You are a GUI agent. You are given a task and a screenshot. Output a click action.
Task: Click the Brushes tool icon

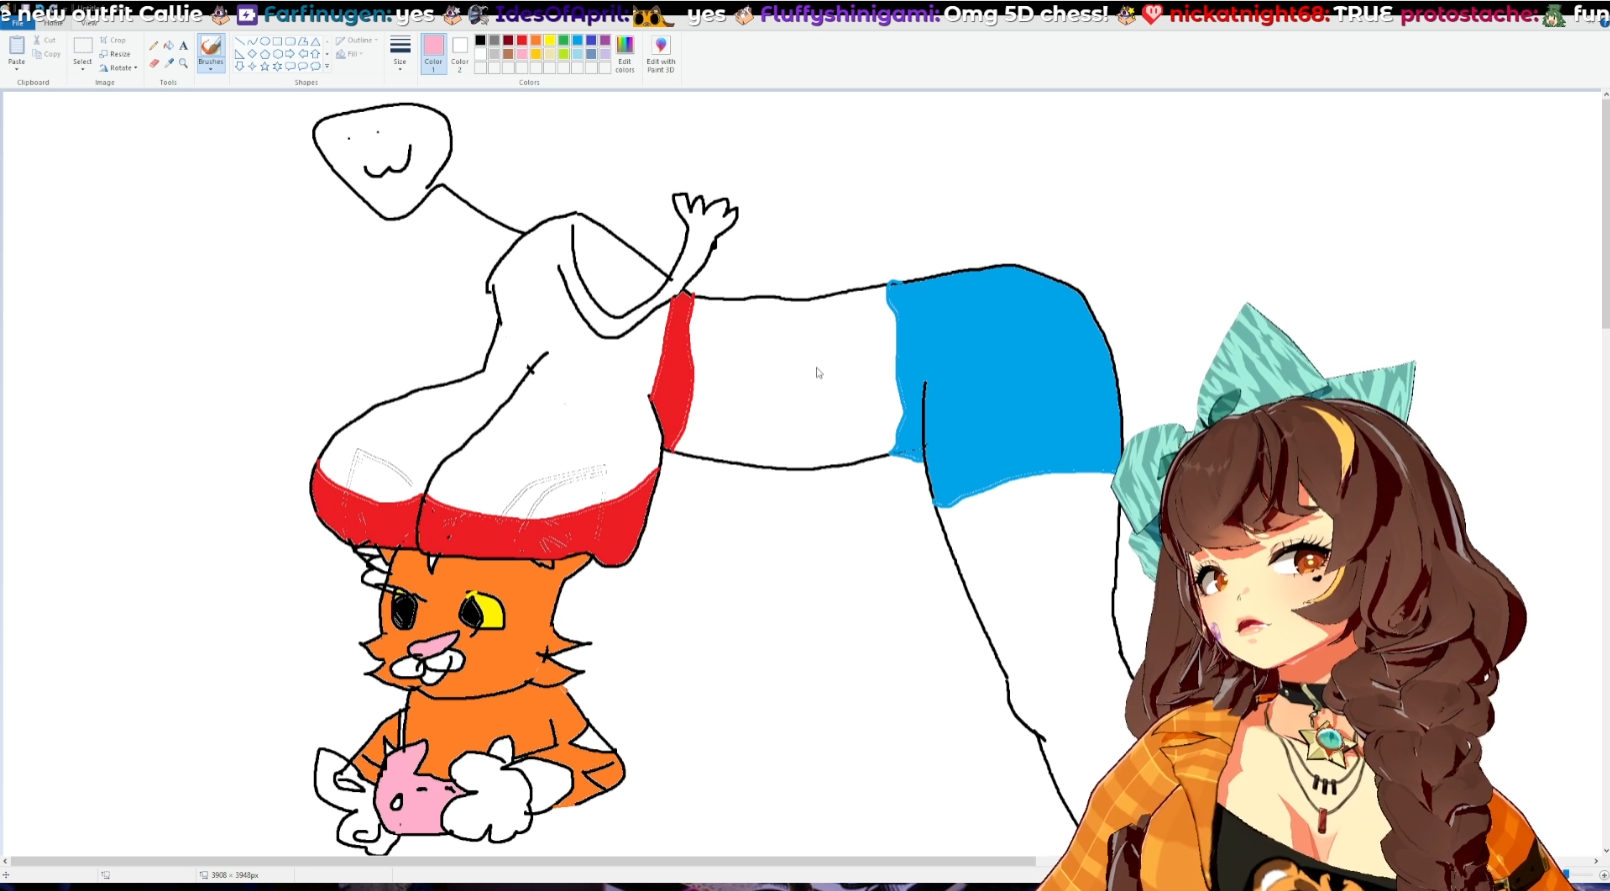[211, 46]
